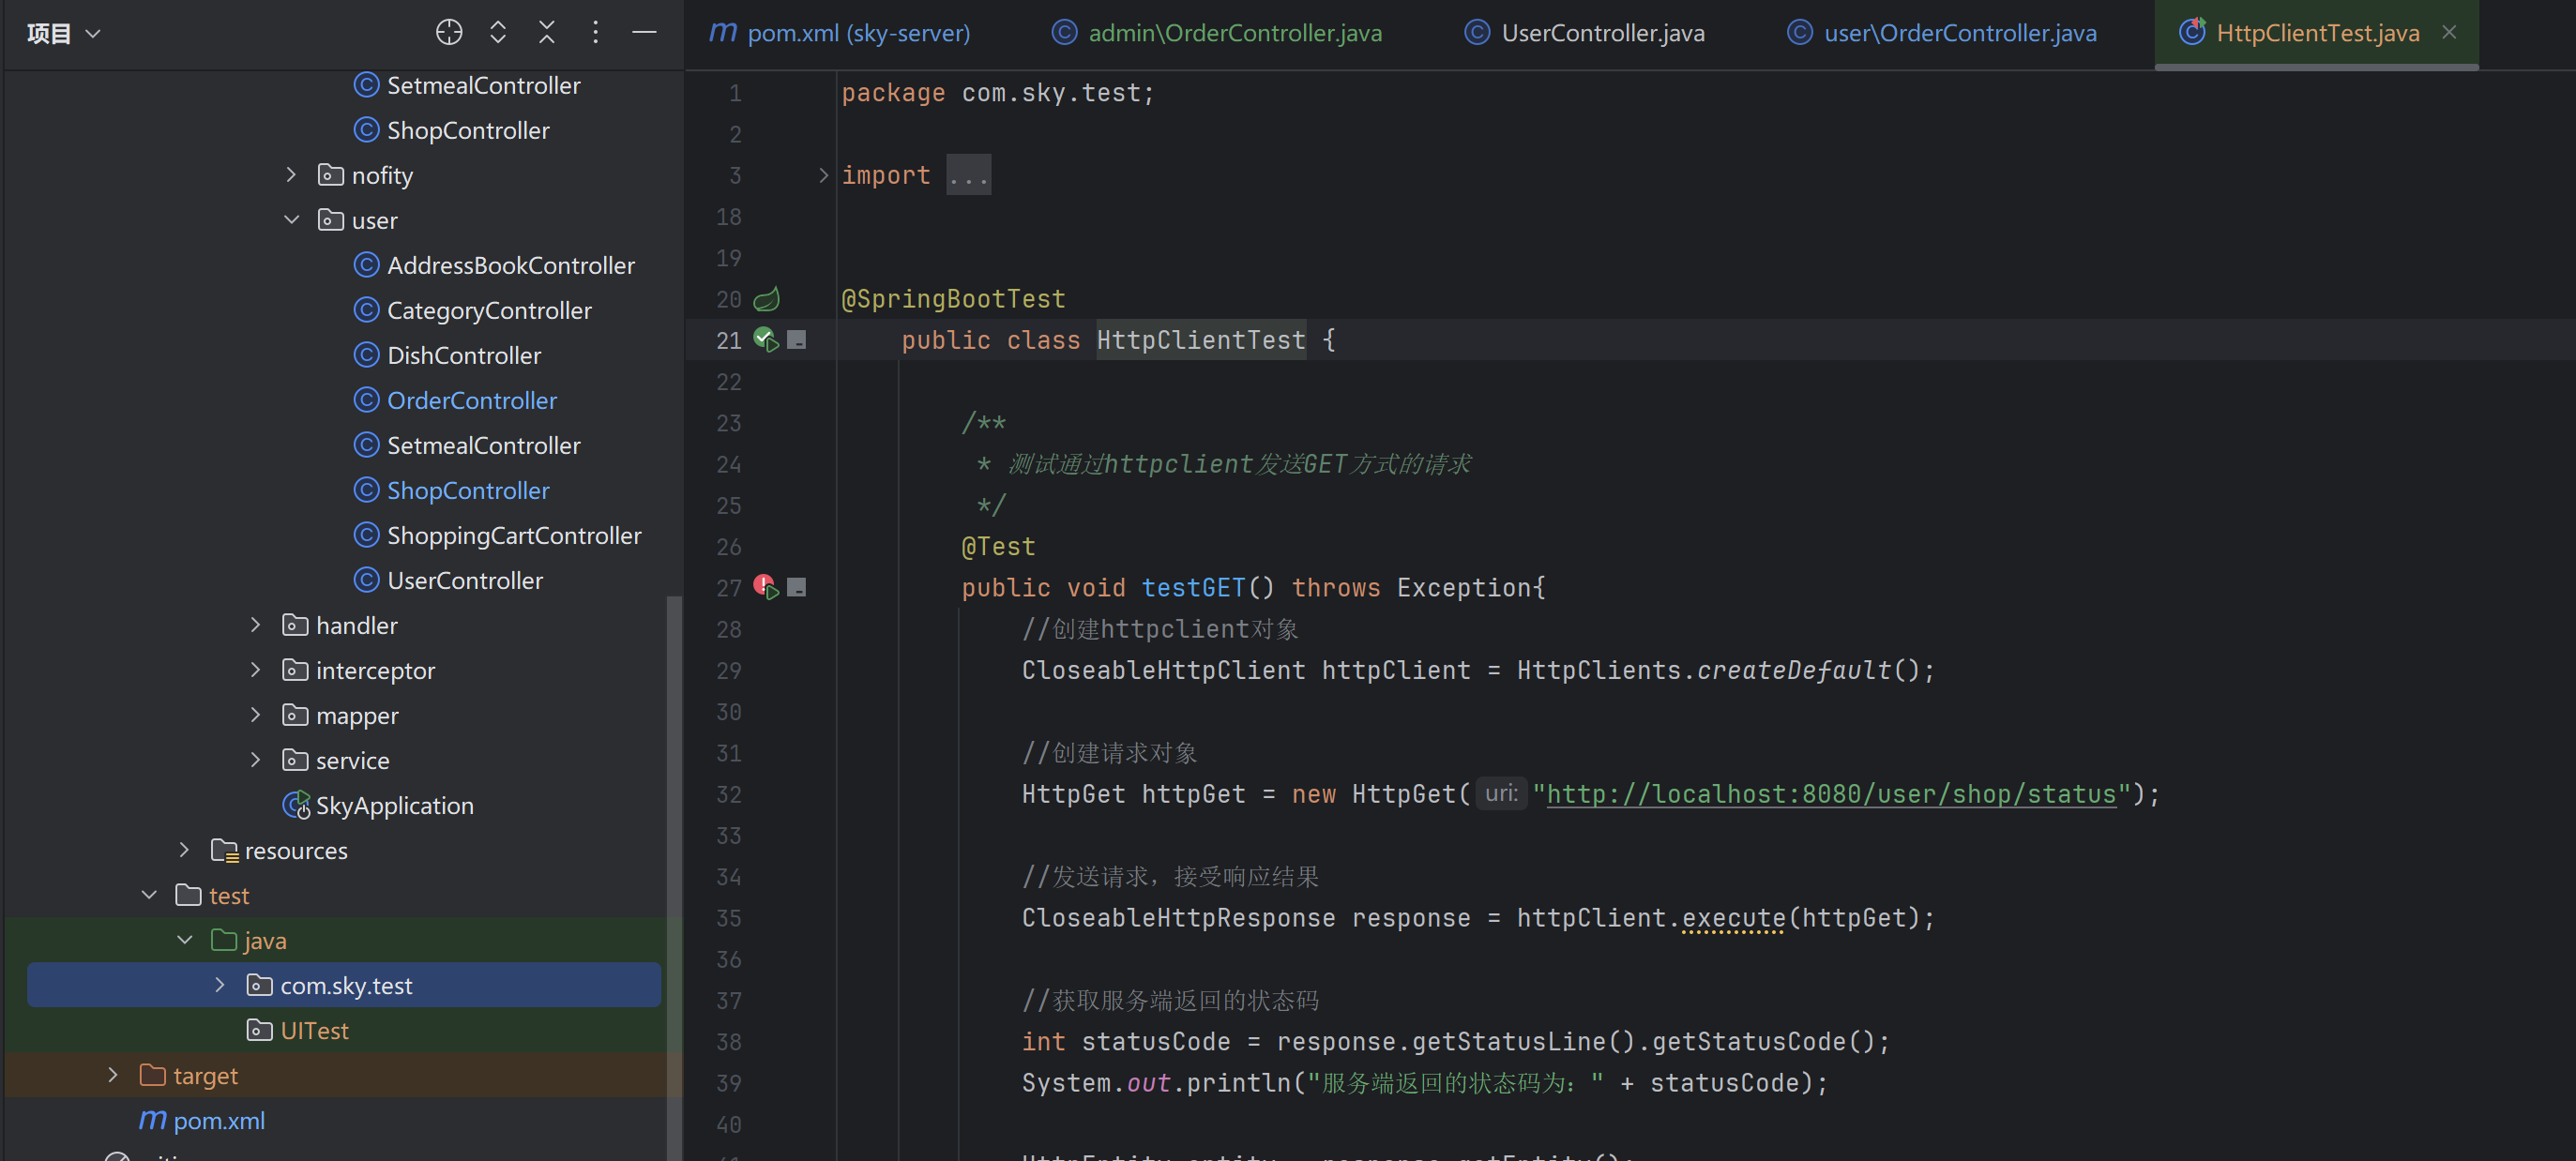Screen dimensions: 2576x1161
Task: Open project panel options (three dots)
Action: [595, 33]
